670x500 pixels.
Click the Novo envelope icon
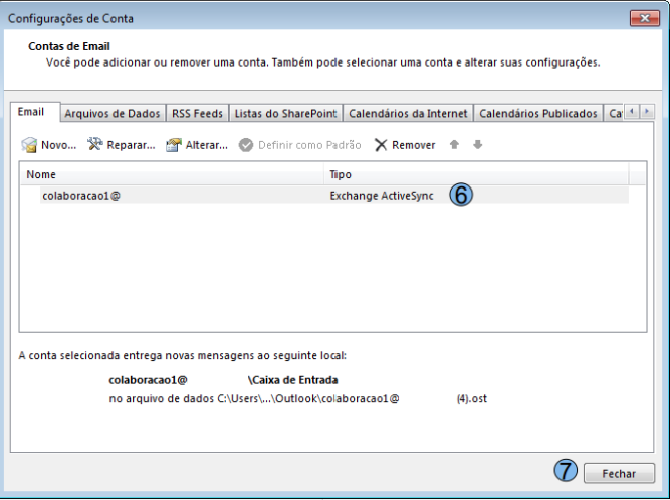[x=30, y=145]
